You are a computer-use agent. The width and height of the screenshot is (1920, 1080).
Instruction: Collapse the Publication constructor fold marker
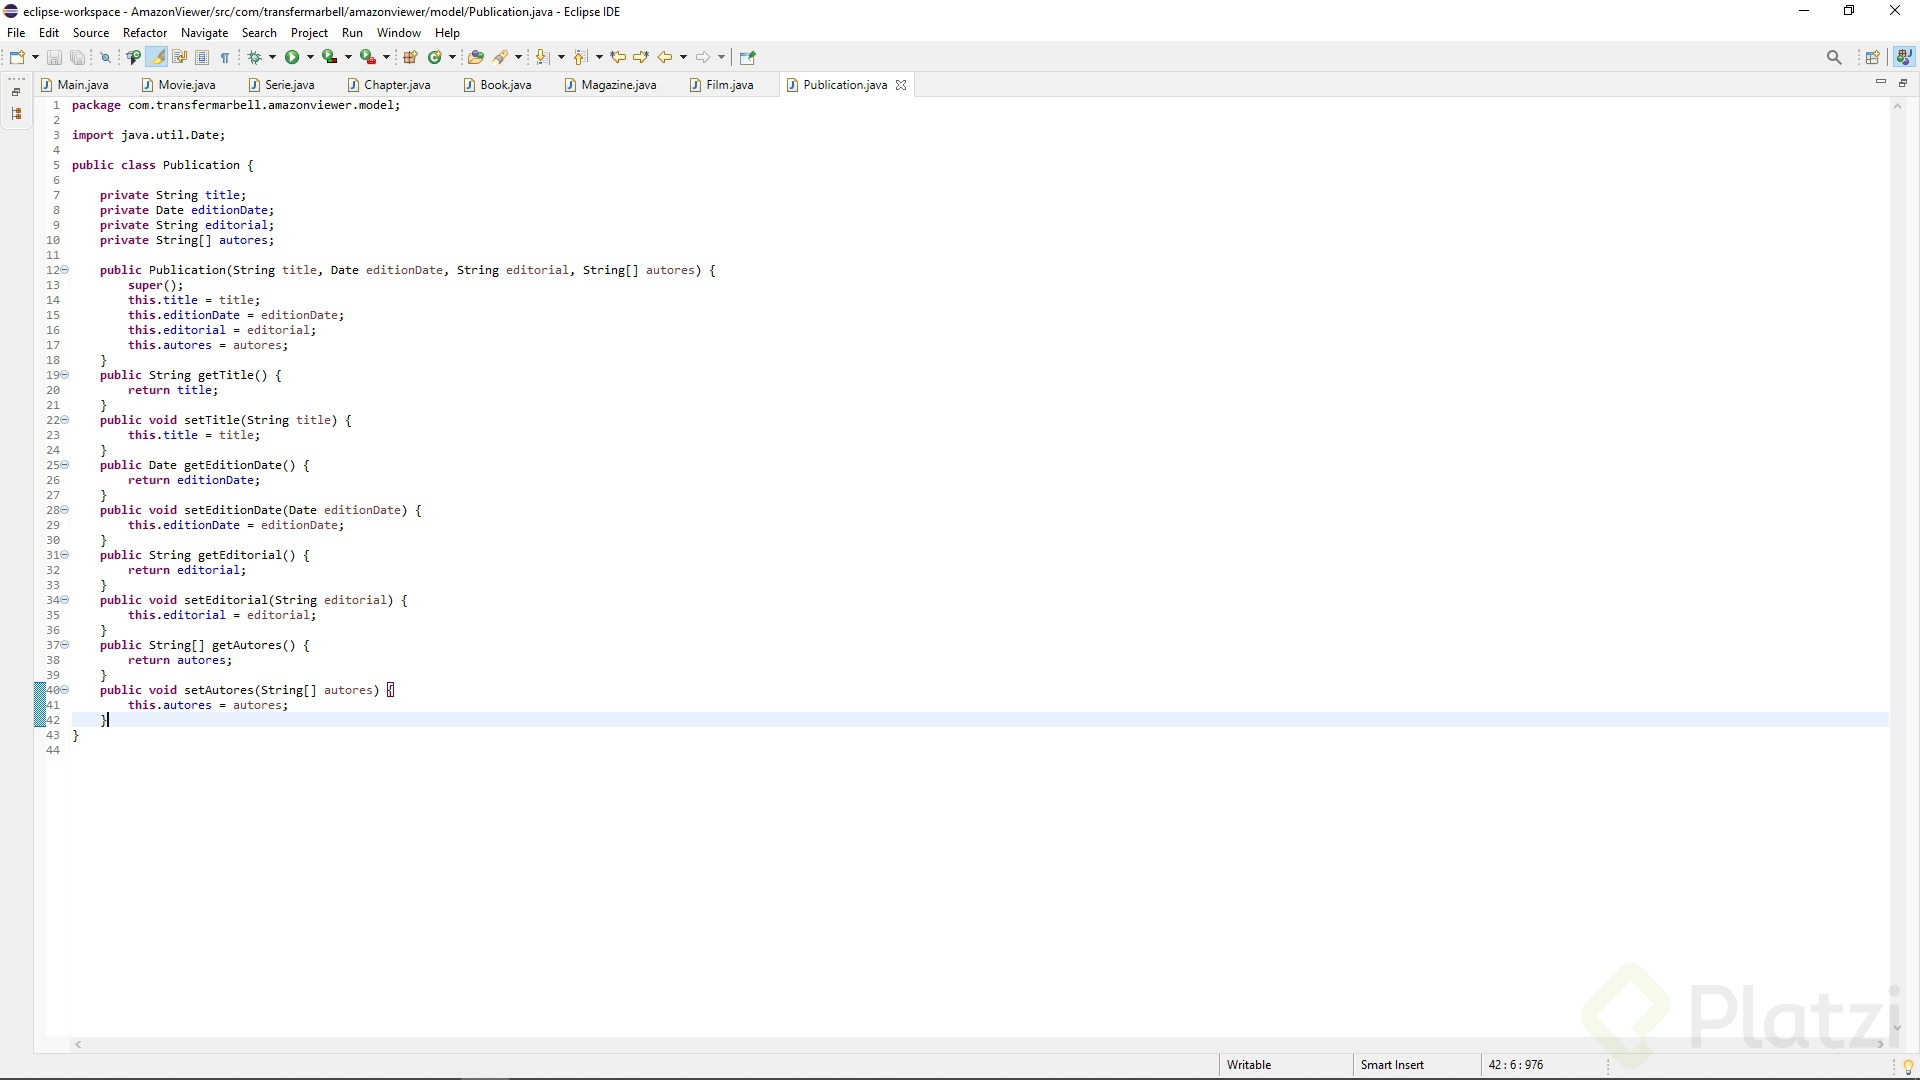click(66, 270)
